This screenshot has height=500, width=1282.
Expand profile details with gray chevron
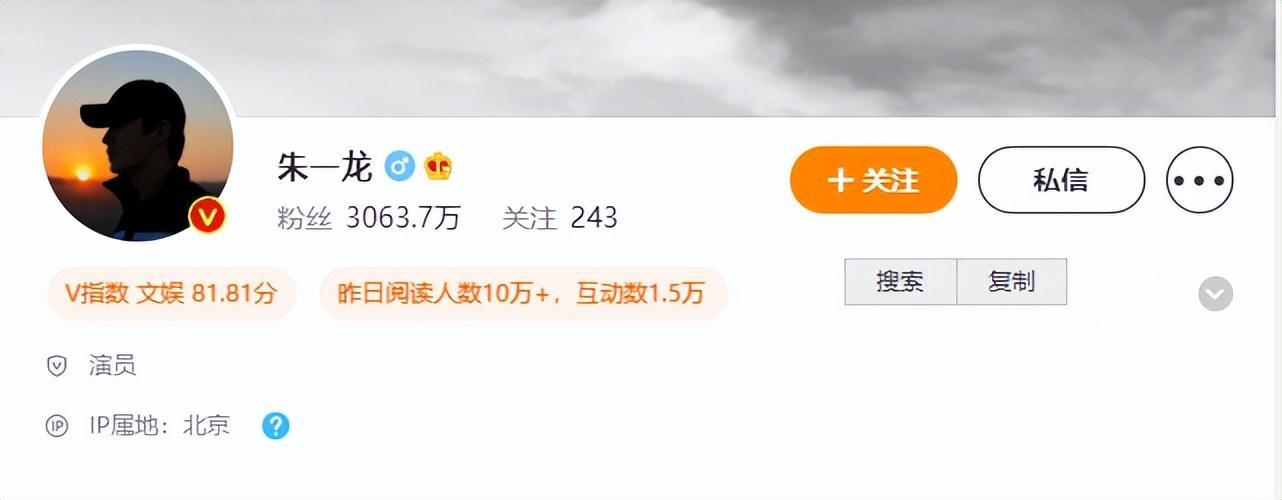pos(1216,294)
